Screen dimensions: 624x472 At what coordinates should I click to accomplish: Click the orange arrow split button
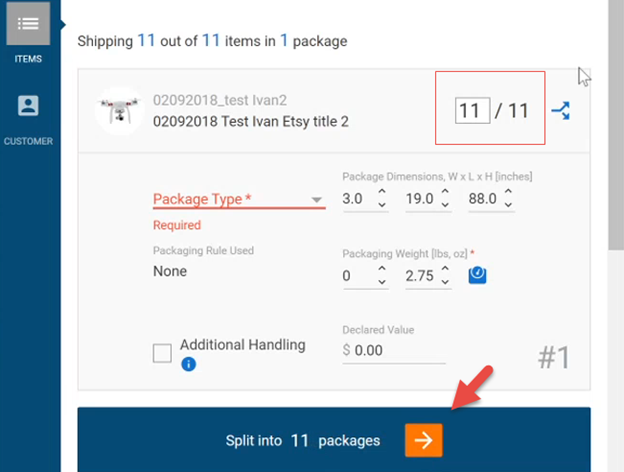tap(423, 440)
